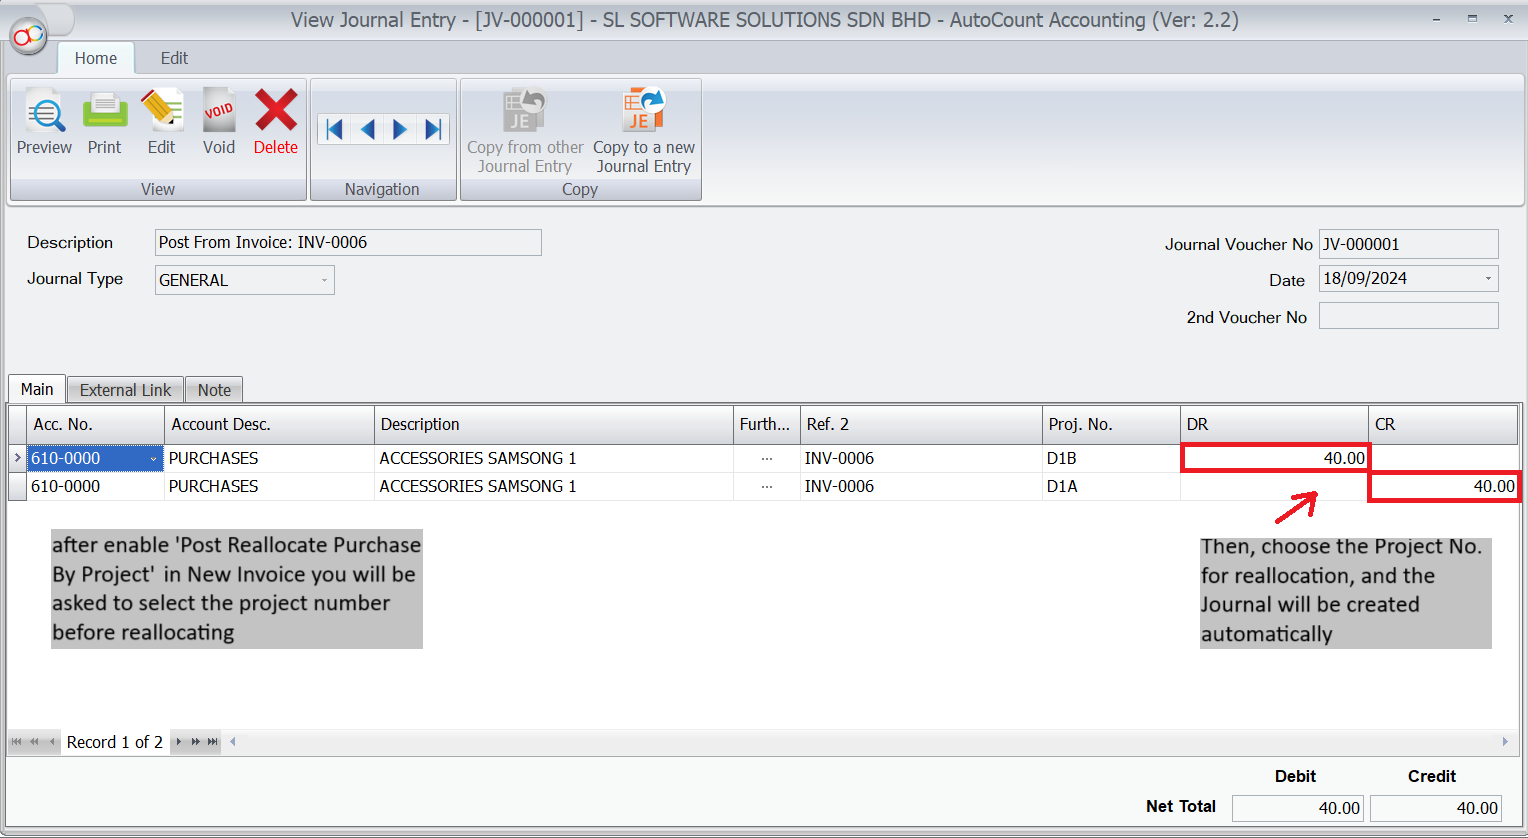Jump to the last journal record
1528x838 pixels.
pyautogui.click(x=433, y=129)
